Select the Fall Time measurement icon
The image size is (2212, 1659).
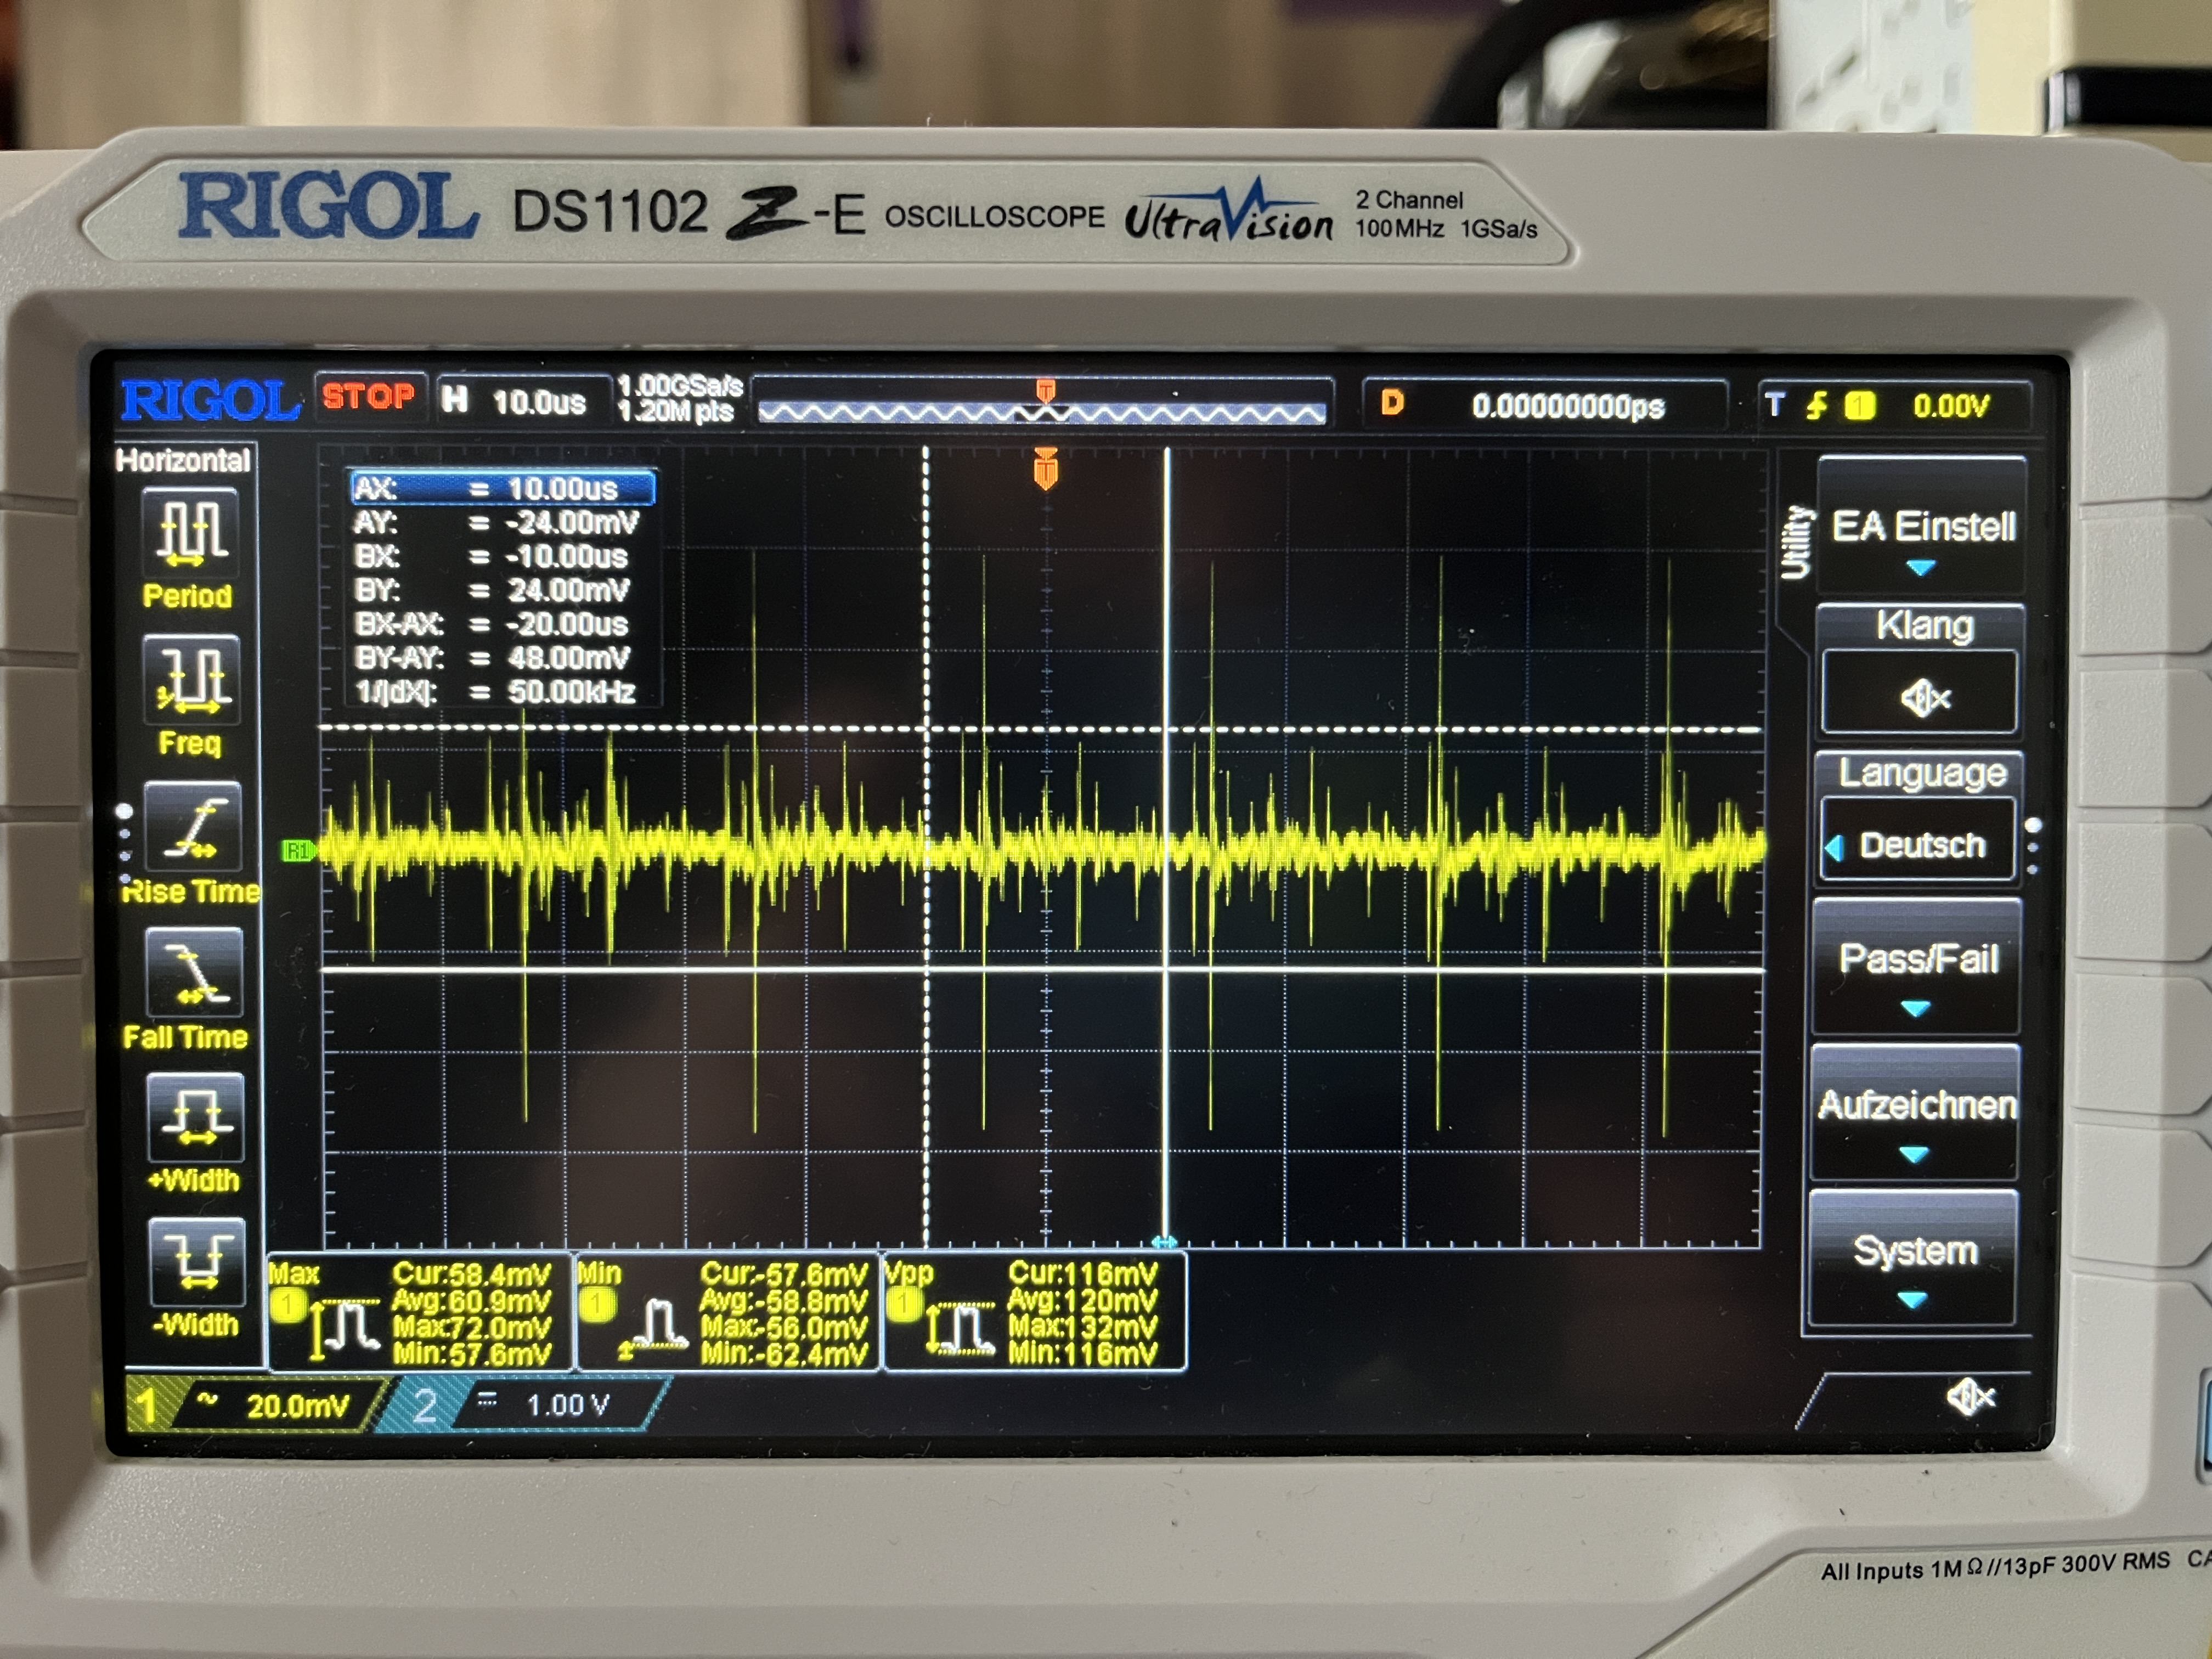pos(195,973)
